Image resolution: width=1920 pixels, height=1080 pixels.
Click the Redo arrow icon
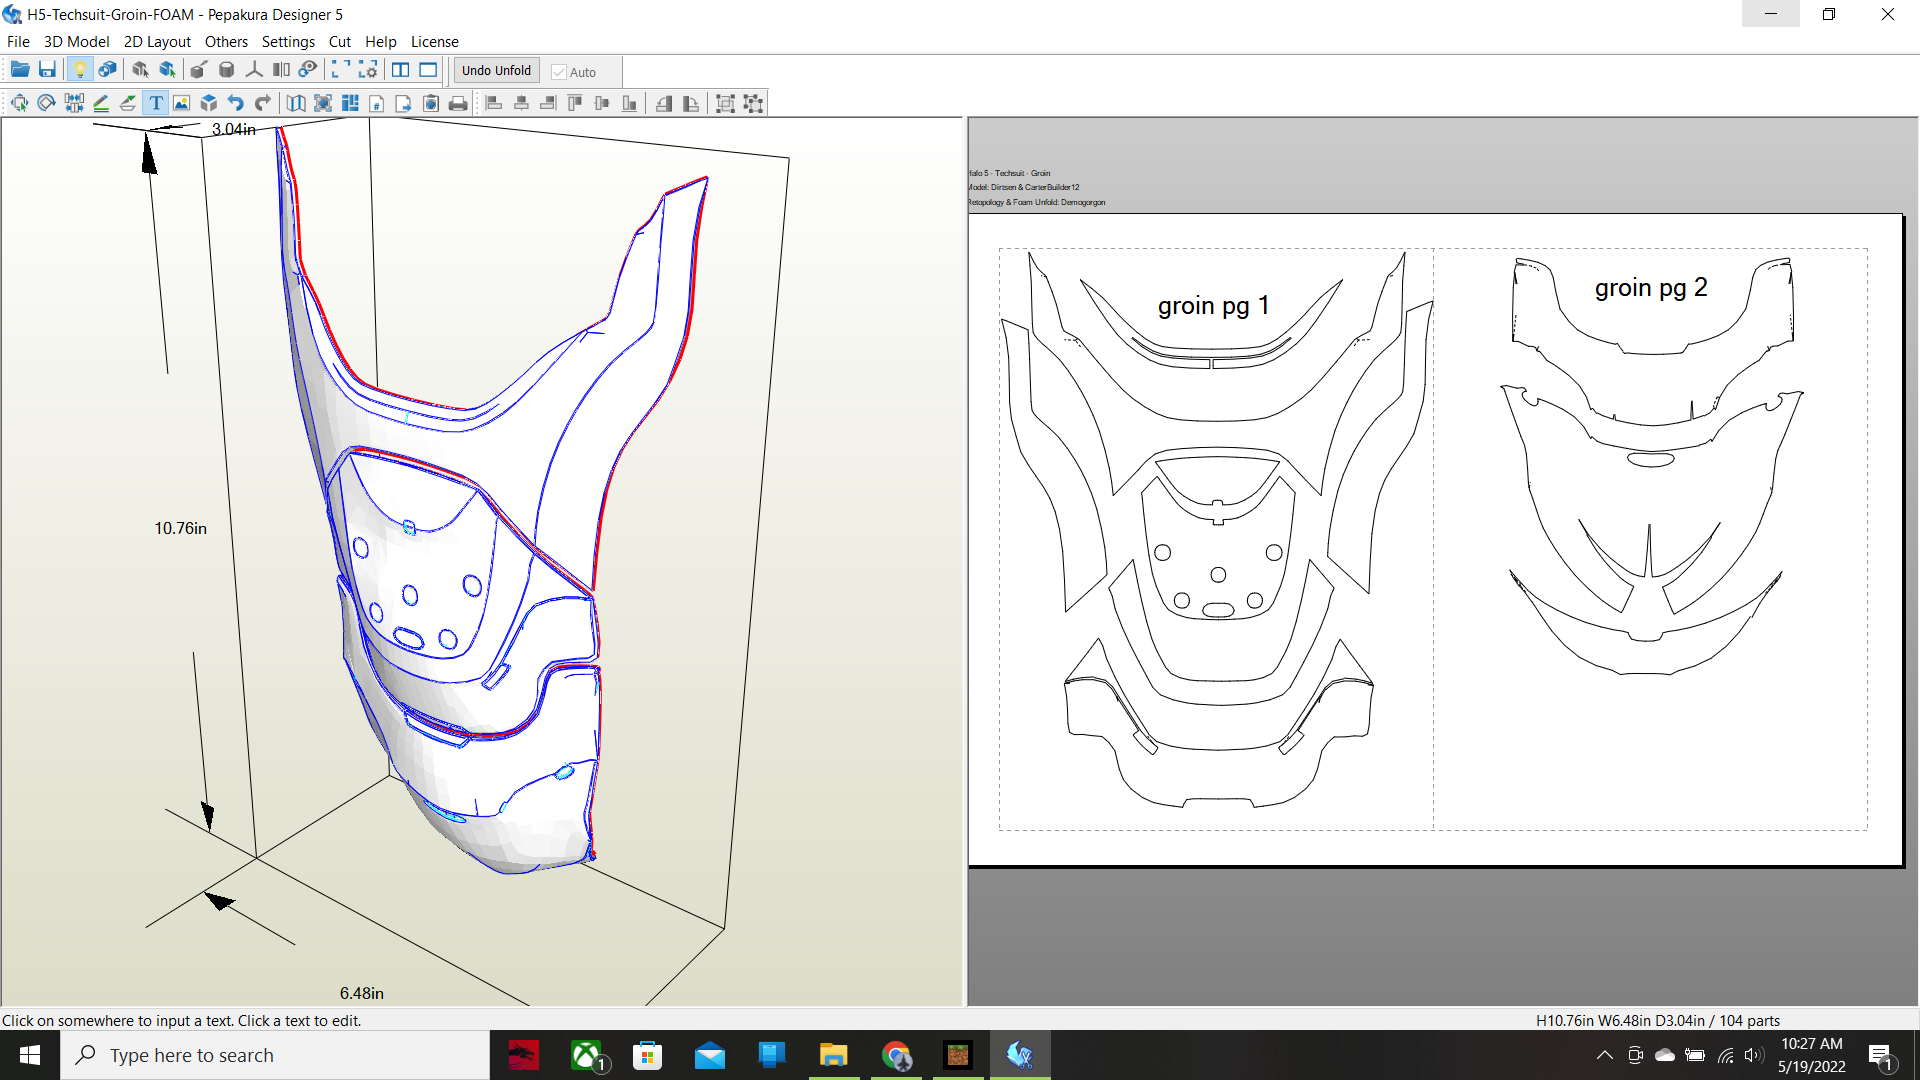263,103
